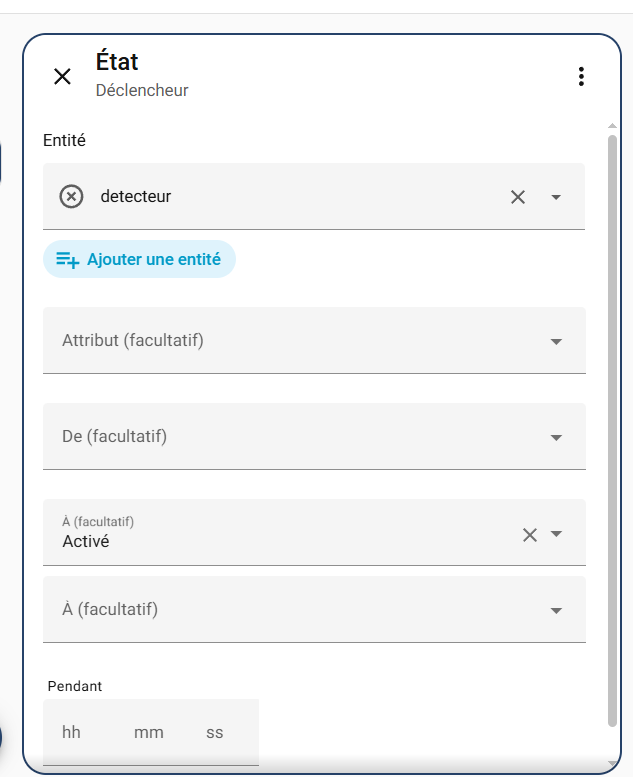Open the three-dot overflow menu
Image resolution: width=633 pixels, height=777 pixels.
tap(580, 77)
